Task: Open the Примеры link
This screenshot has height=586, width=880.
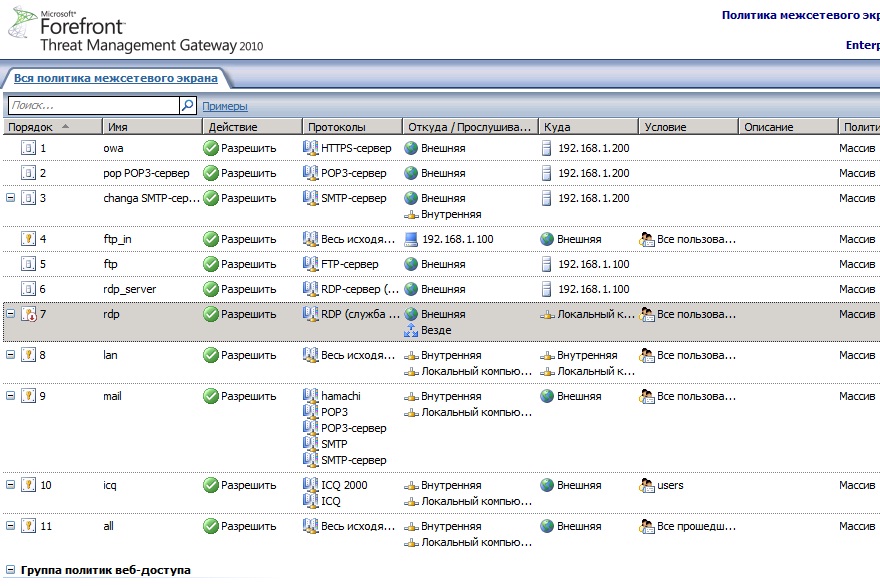Action: coord(224,106)
